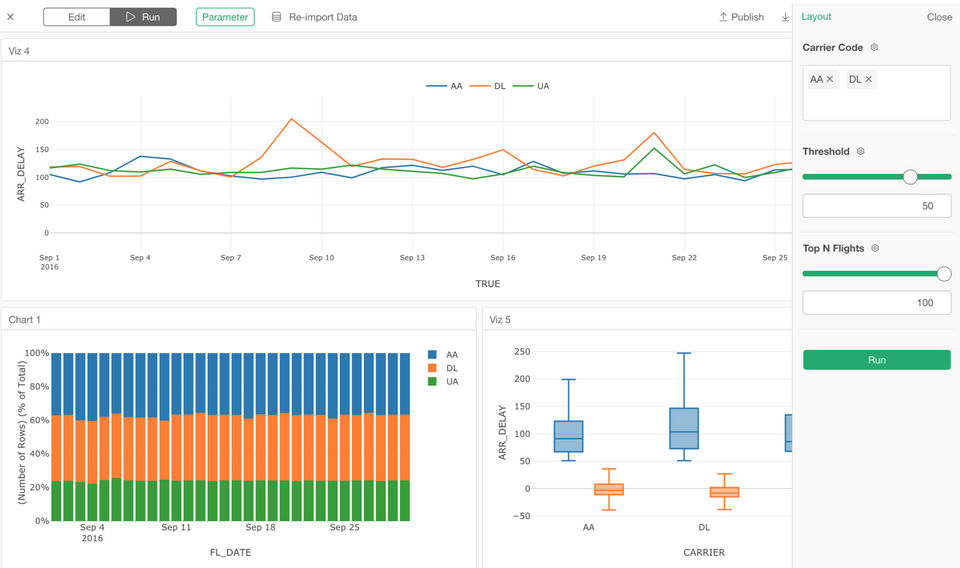Click the TRUE axis title in Viz 4

tap(488, 284)
